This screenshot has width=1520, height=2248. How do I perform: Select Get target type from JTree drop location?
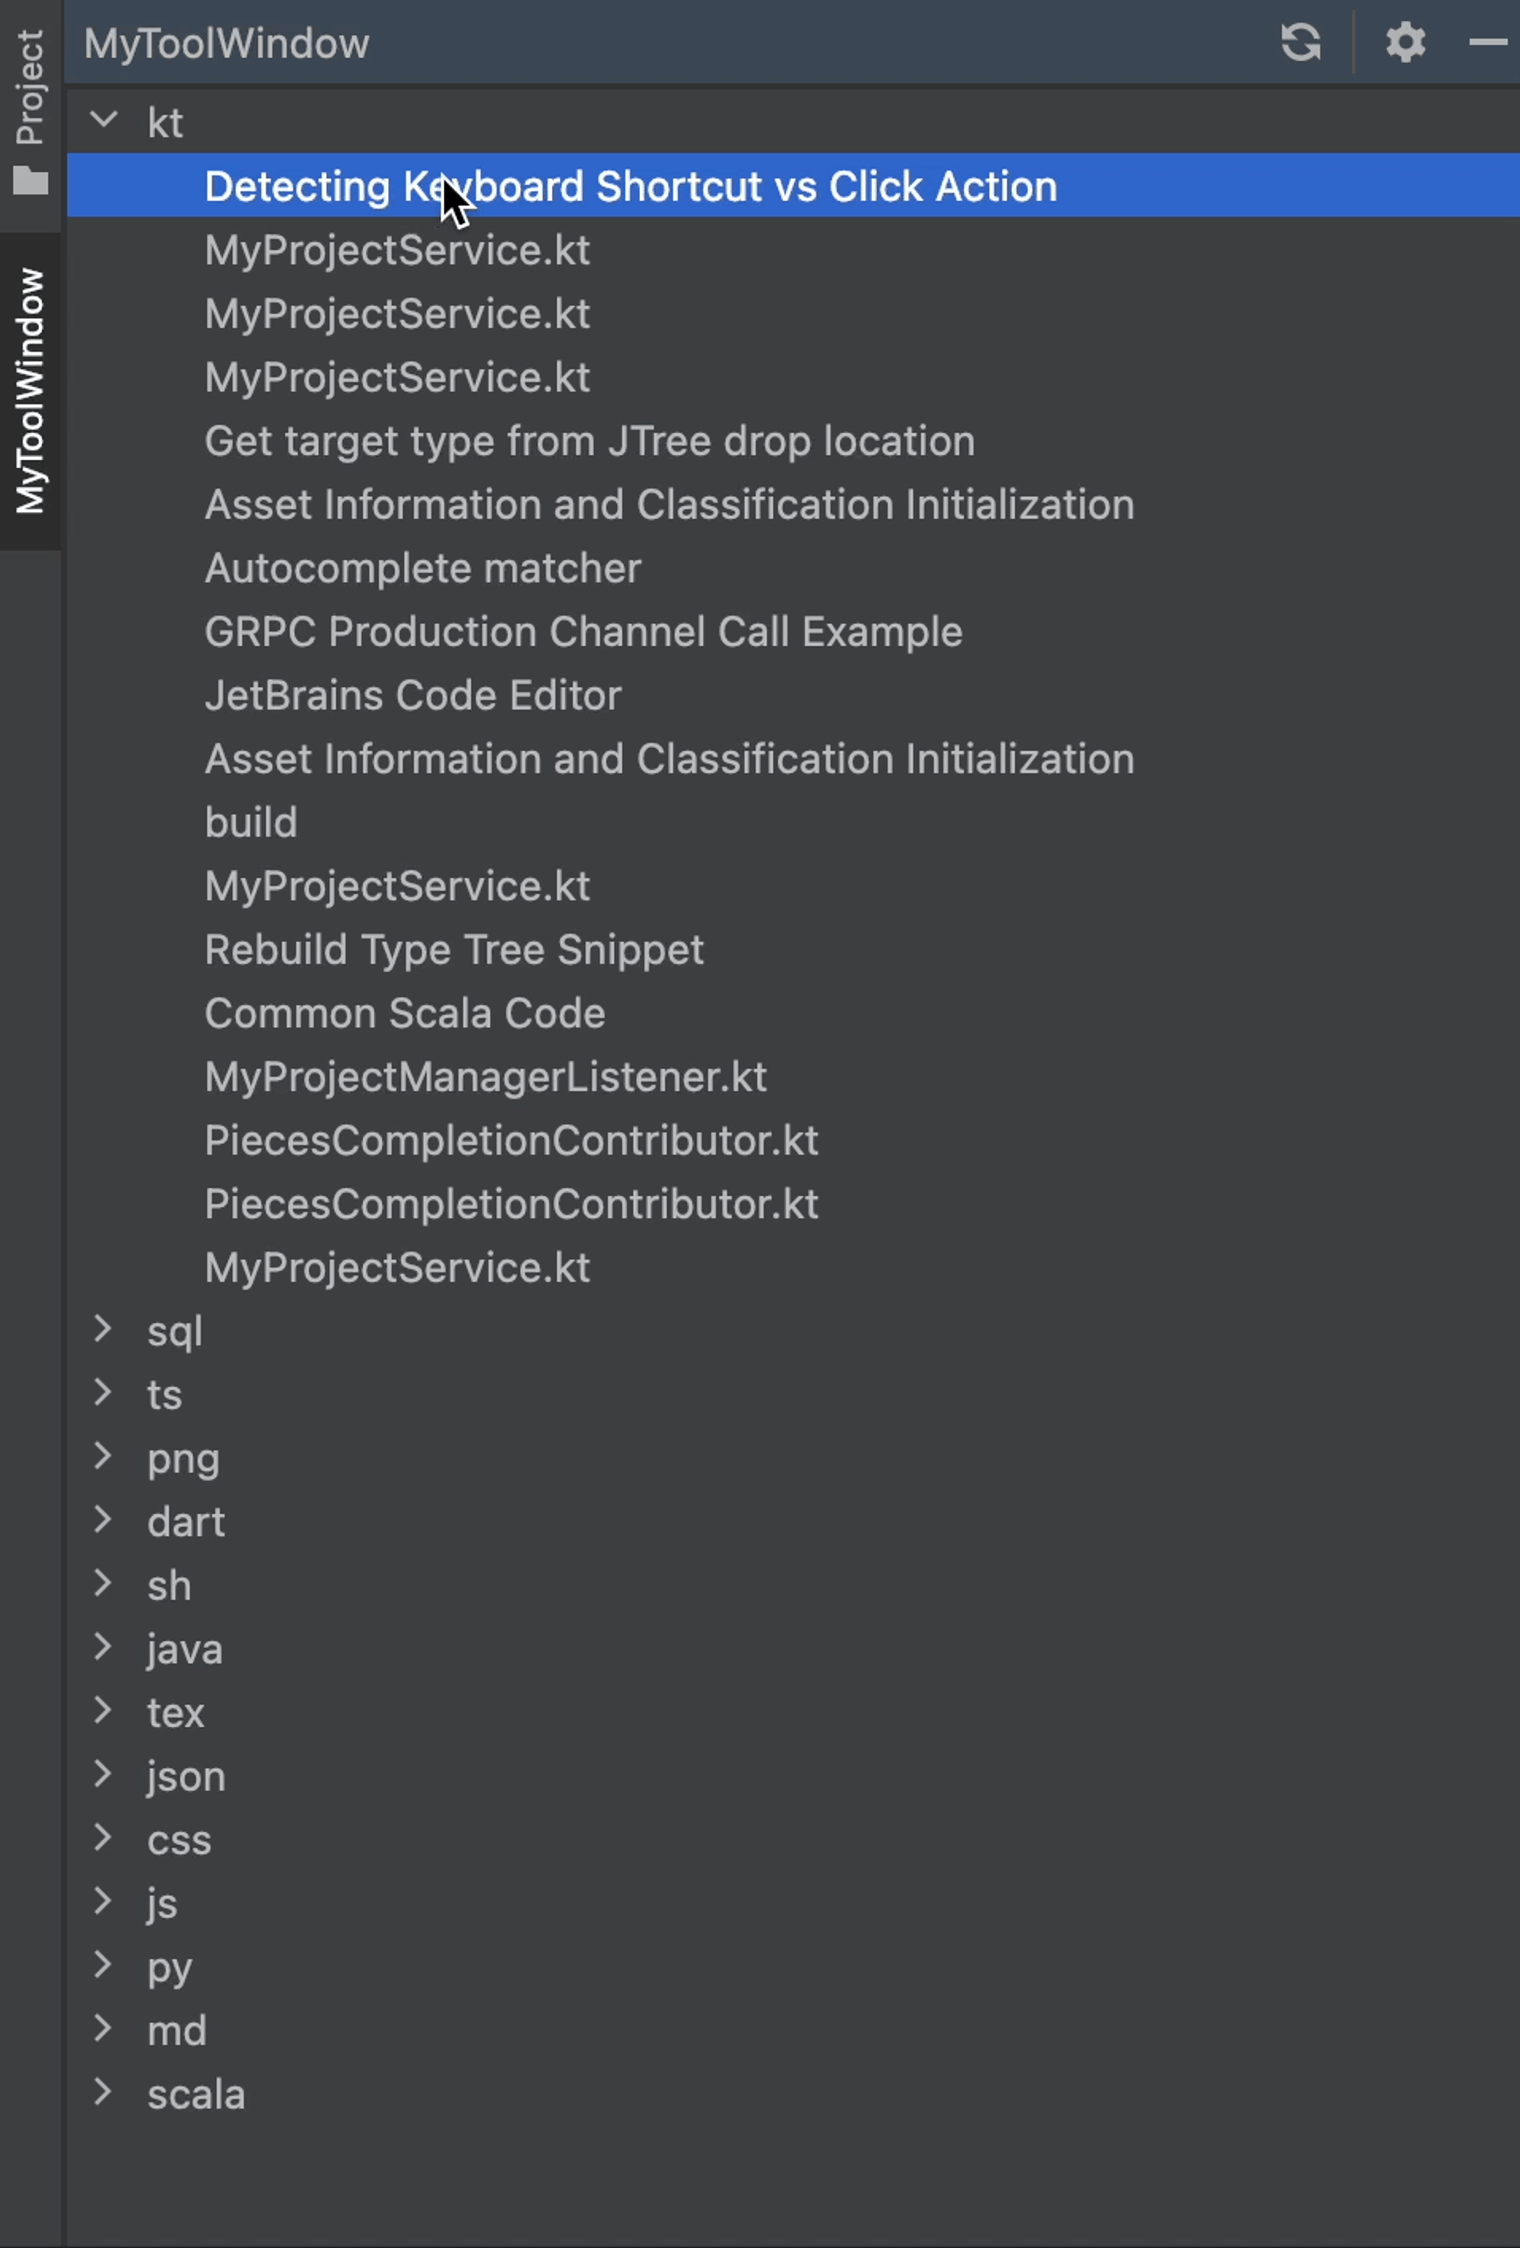590,441
